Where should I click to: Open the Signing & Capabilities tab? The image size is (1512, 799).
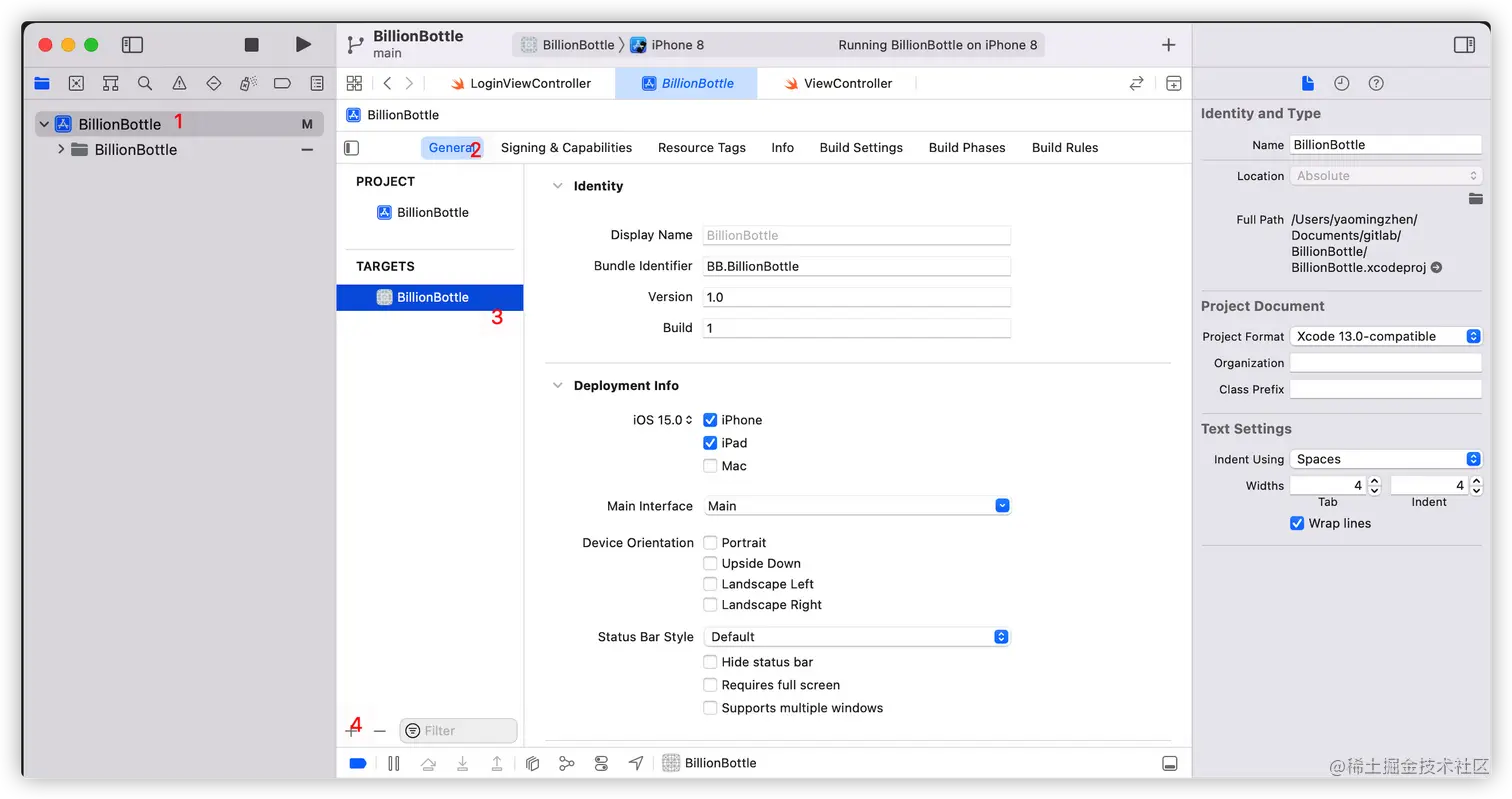tap(566, 147)
